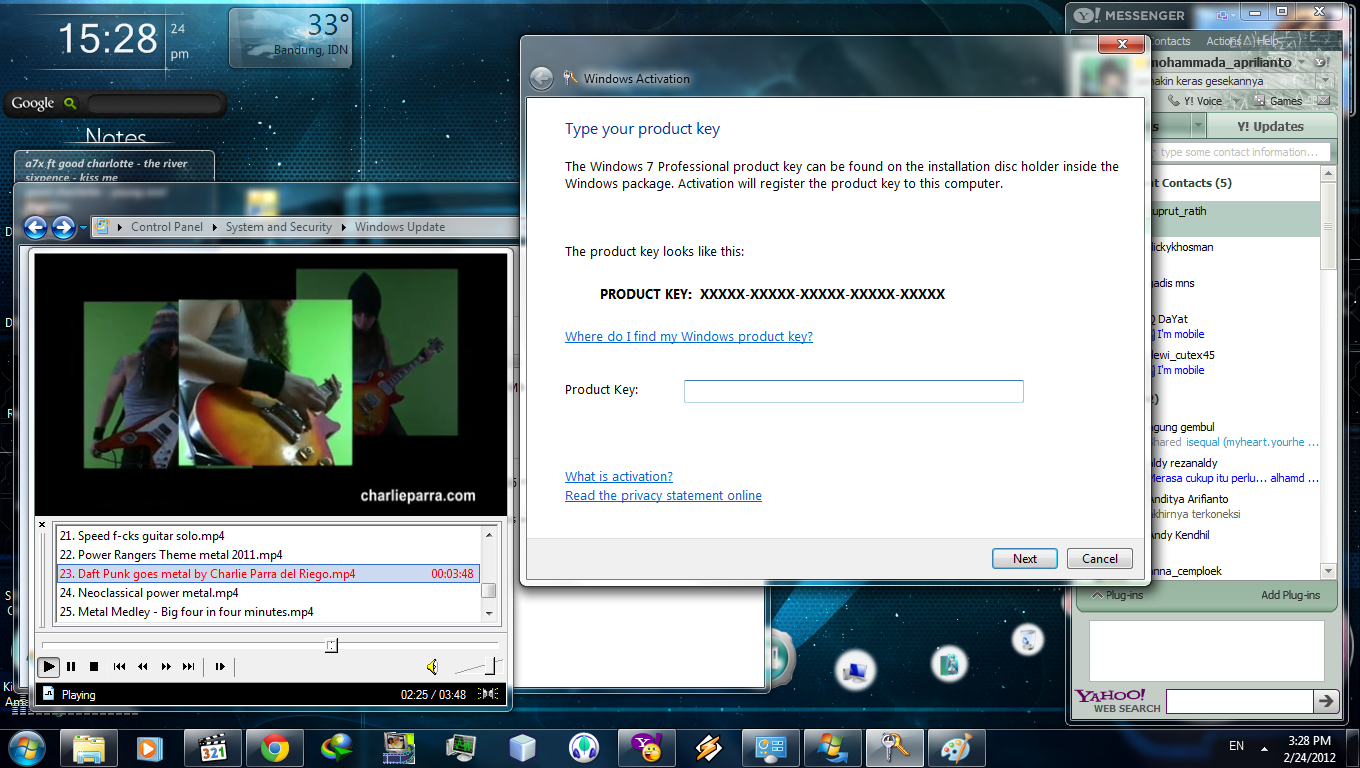Click 'Control Panel' in address breadcrumb
The width and height of the screenshot is (1360, 768).
[167, 227]
